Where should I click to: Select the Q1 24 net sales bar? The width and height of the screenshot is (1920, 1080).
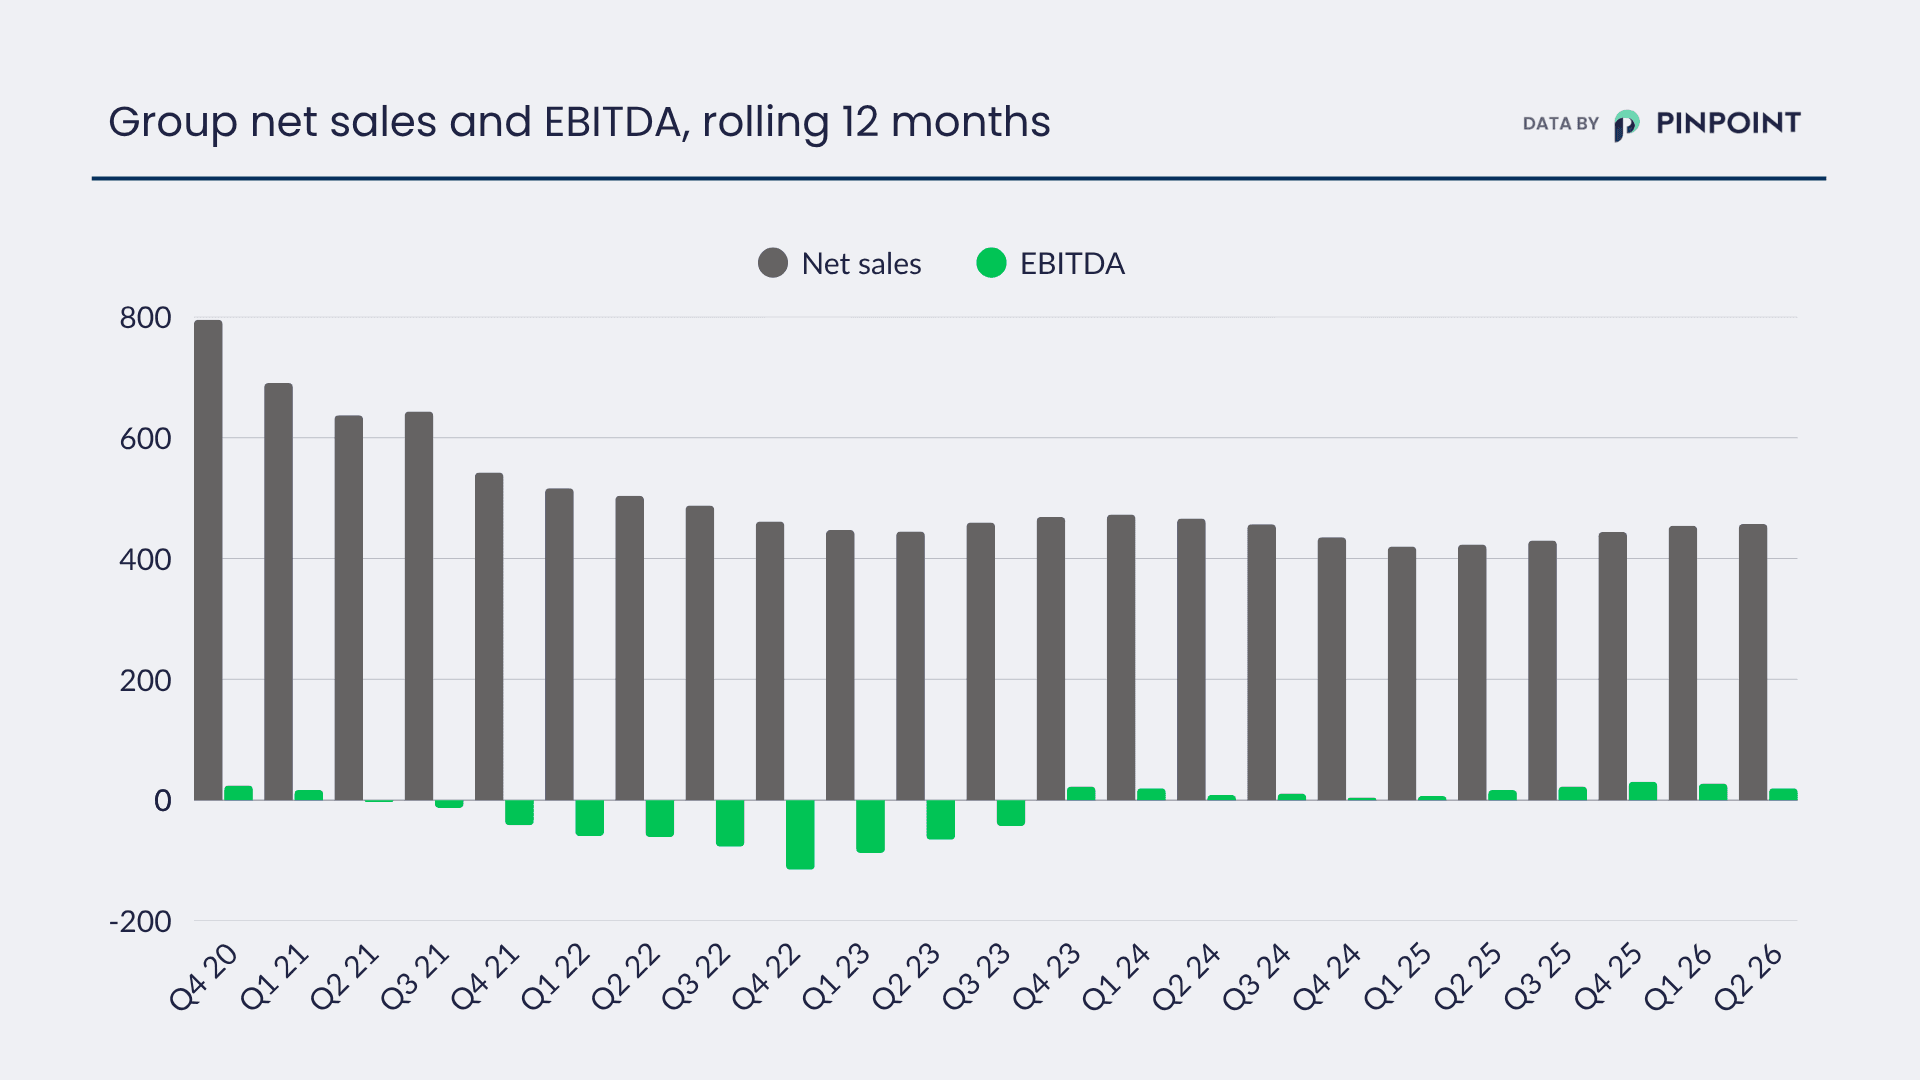tap(1121, 657)
